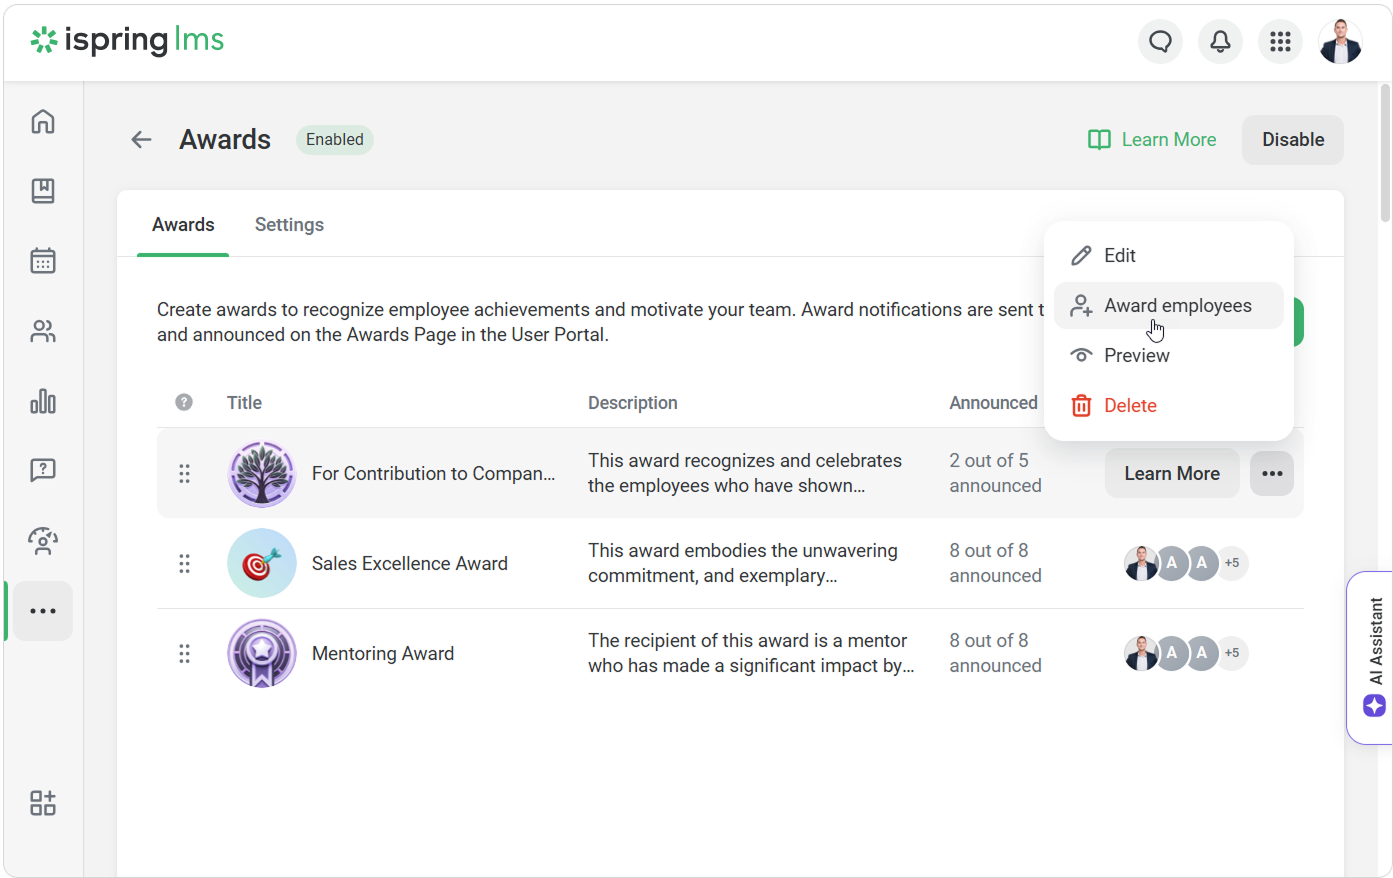The image size is (1393, 878).
Task: Disable the Awards feature
Action: click(1292, 140)
